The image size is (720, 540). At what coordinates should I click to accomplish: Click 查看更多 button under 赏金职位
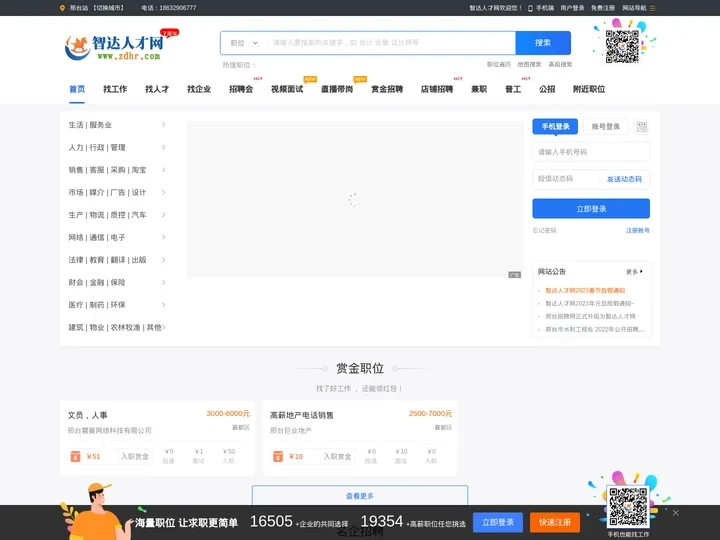360,495
